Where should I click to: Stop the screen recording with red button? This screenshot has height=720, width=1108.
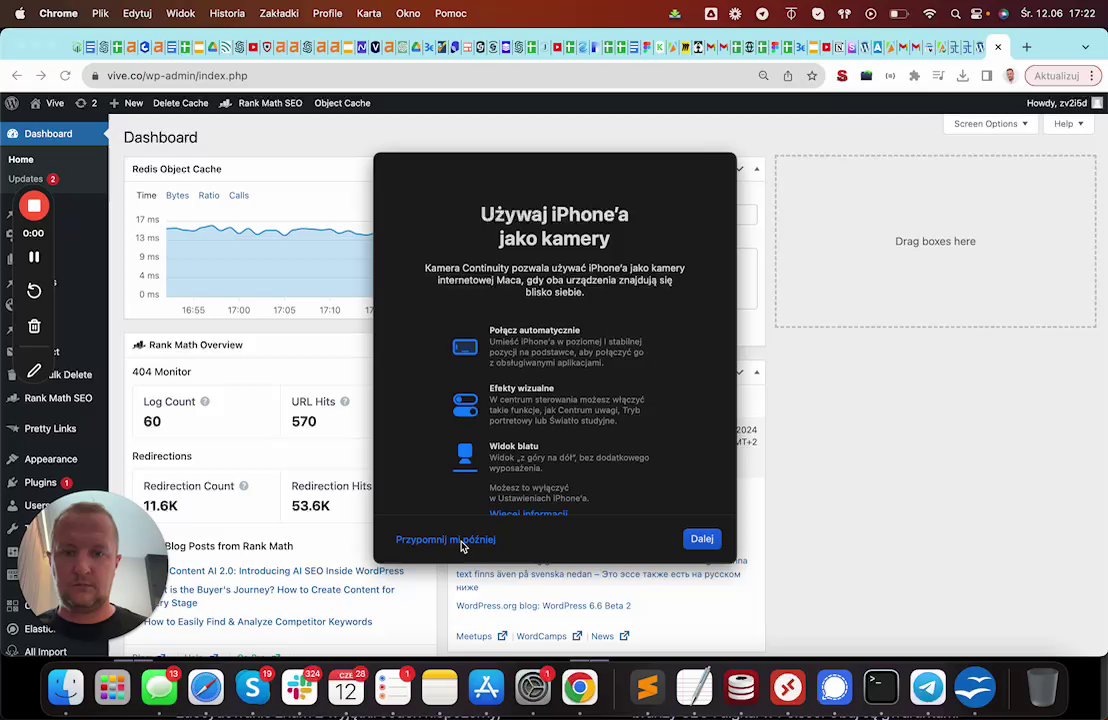(x=34, y=206)
